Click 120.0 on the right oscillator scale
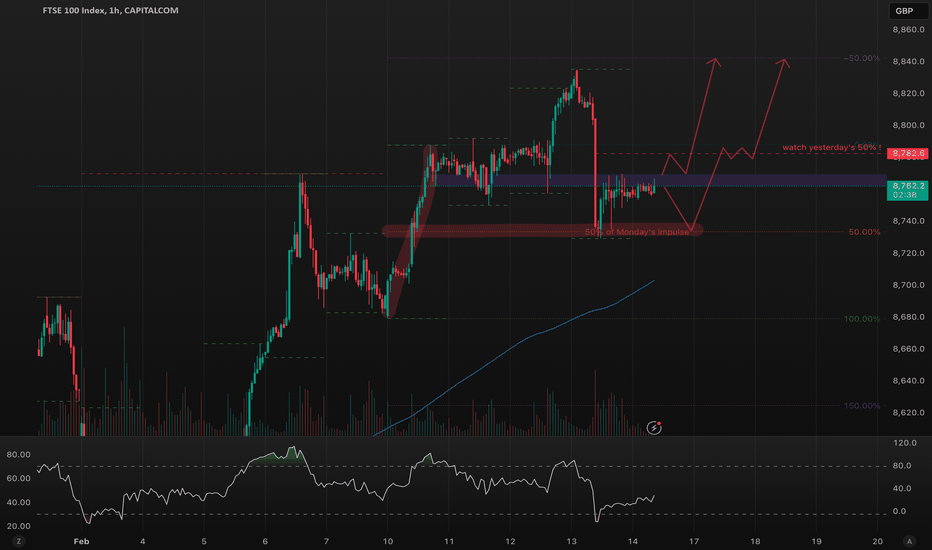Image resolution: width=932 pixels, height=550 pixels. tap(905, 443)
